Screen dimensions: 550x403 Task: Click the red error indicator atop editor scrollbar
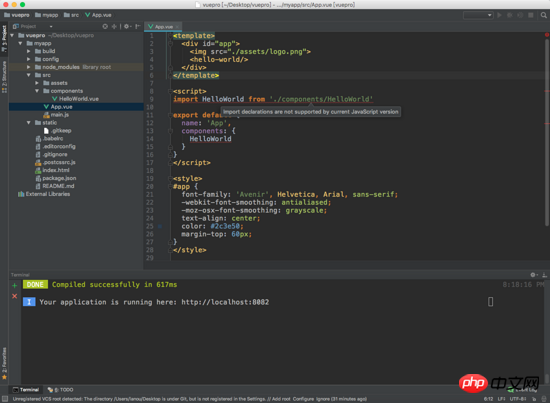coord(547,35)
